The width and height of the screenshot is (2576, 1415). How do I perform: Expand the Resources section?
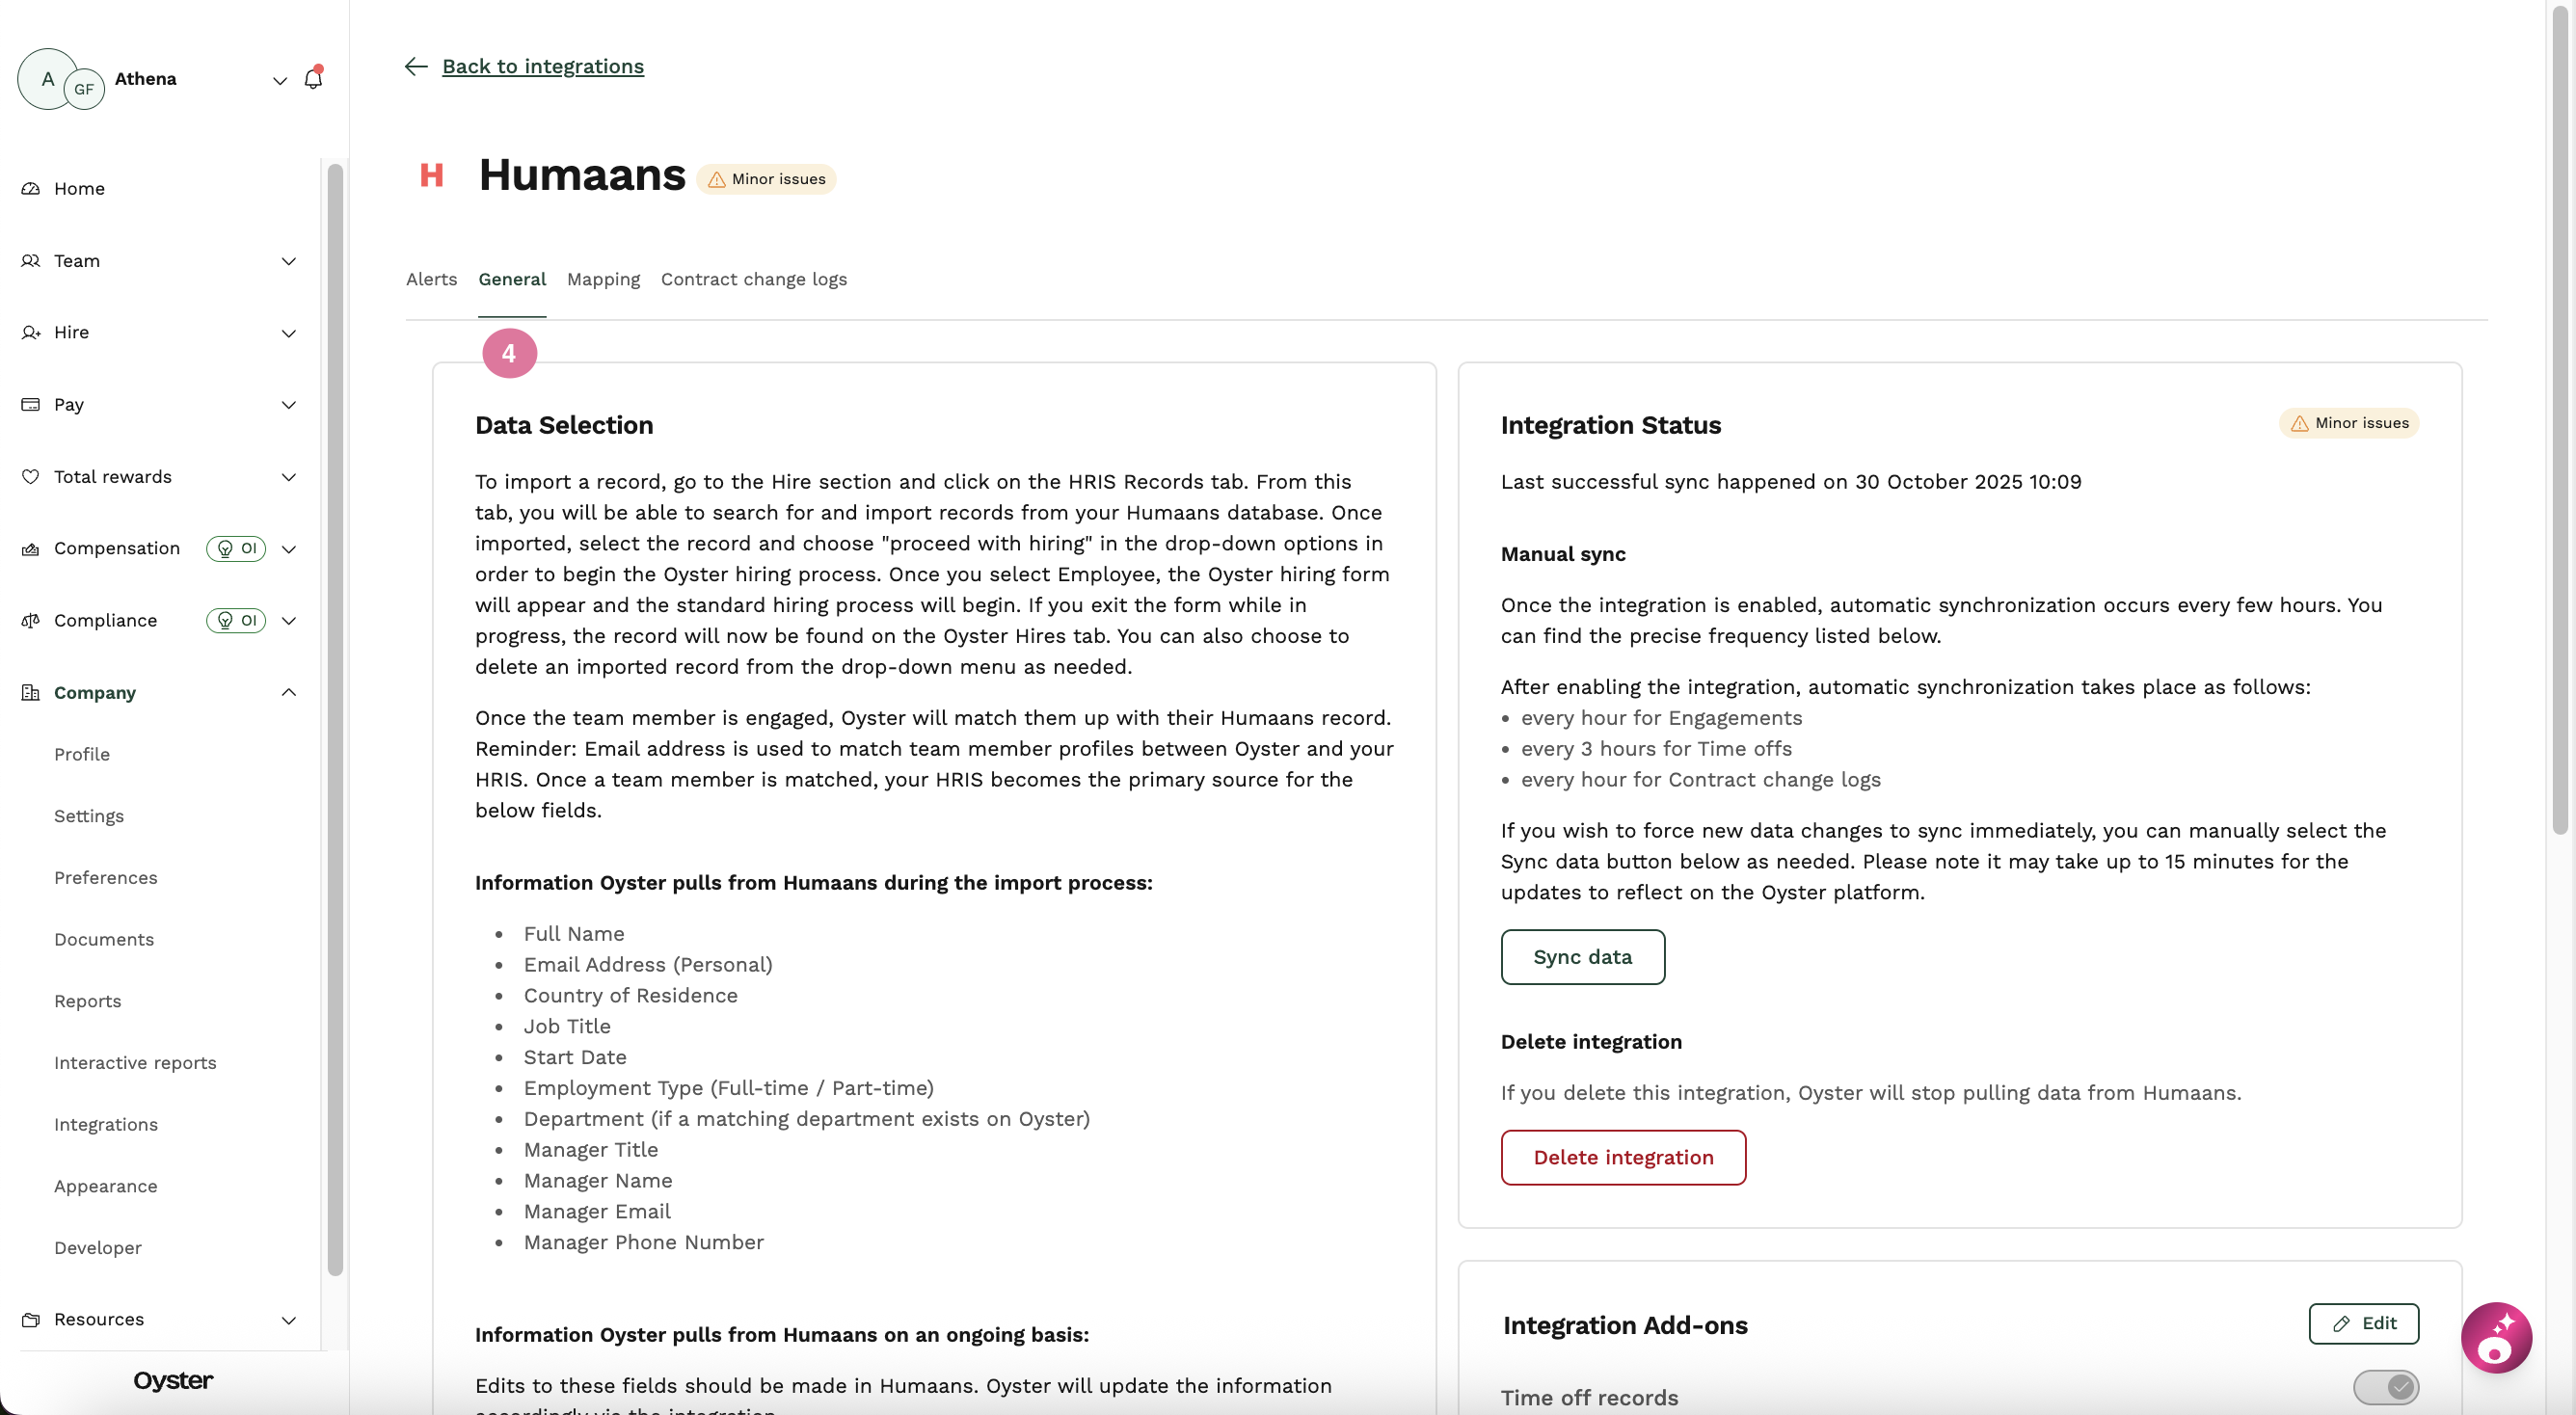pos(289,1320)
